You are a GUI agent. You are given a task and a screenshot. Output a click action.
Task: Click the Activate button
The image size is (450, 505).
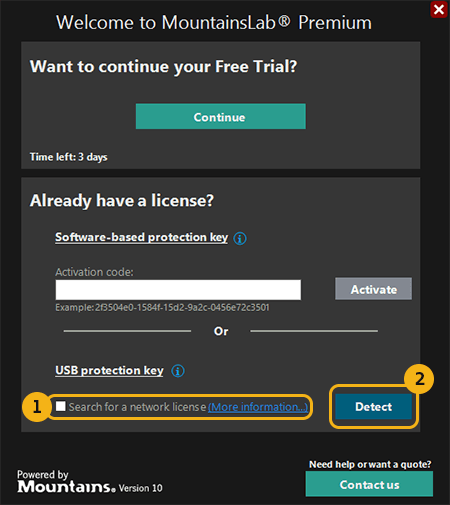point(373,289)
